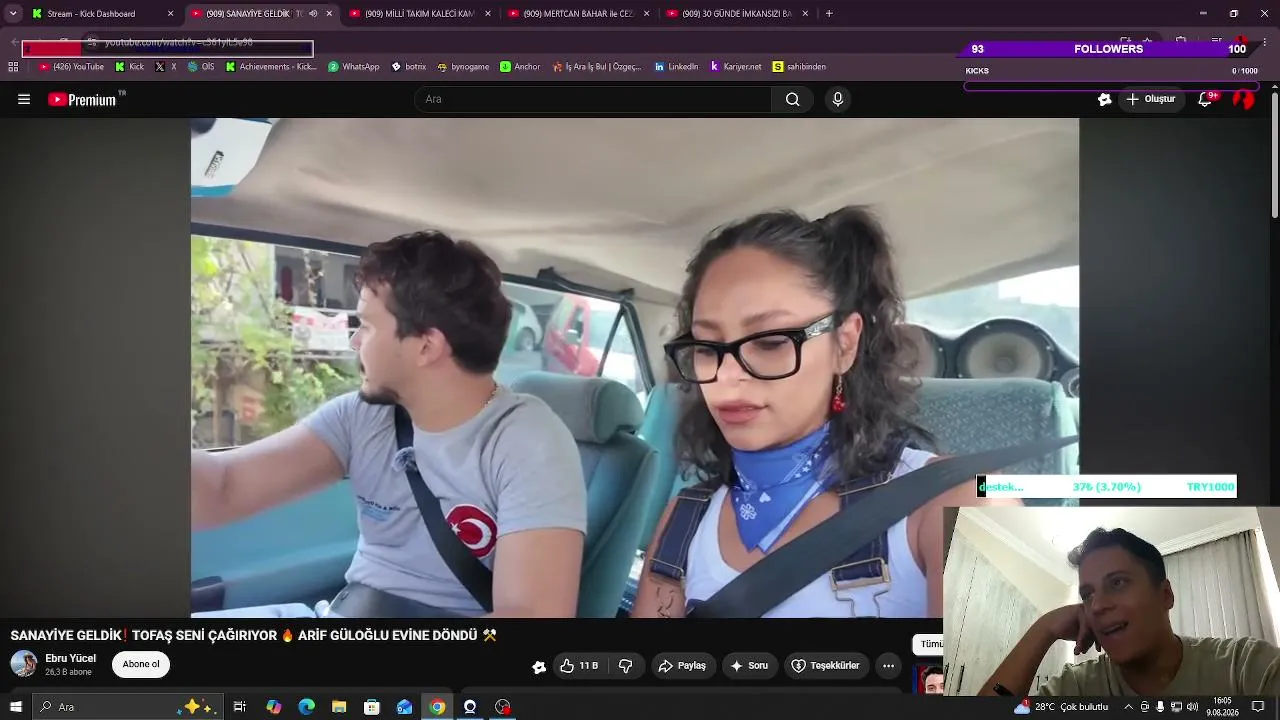Click the Teşekkürler thanks button
Screen dimensions: 1280x720
[x=826, y=666]
